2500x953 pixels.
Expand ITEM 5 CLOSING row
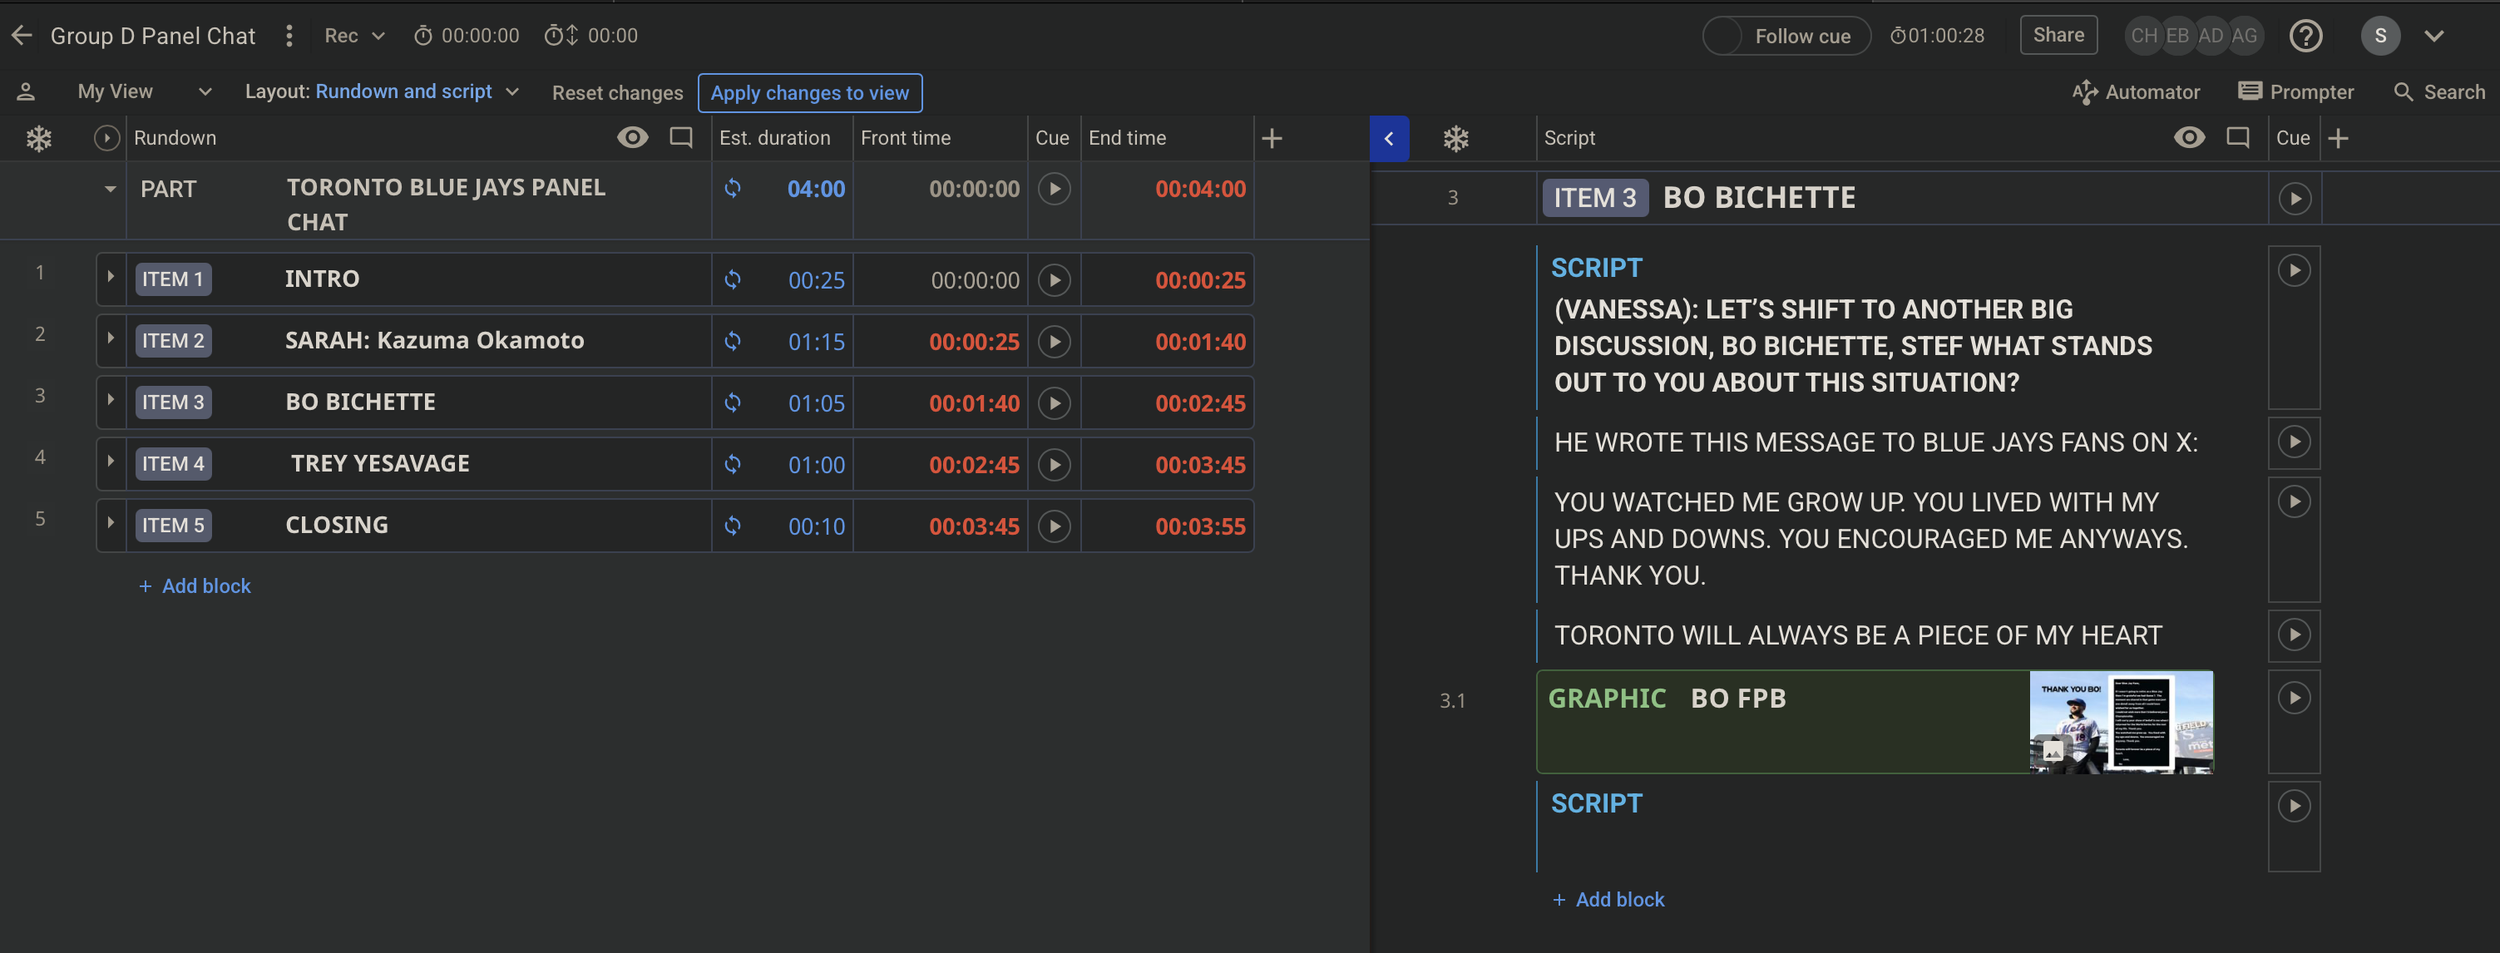(110, 523)
